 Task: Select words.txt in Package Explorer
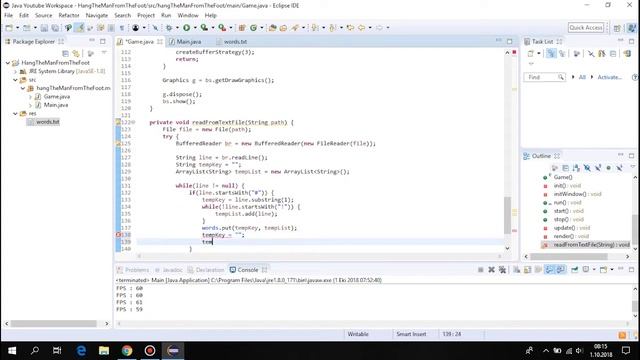(47, 122)
